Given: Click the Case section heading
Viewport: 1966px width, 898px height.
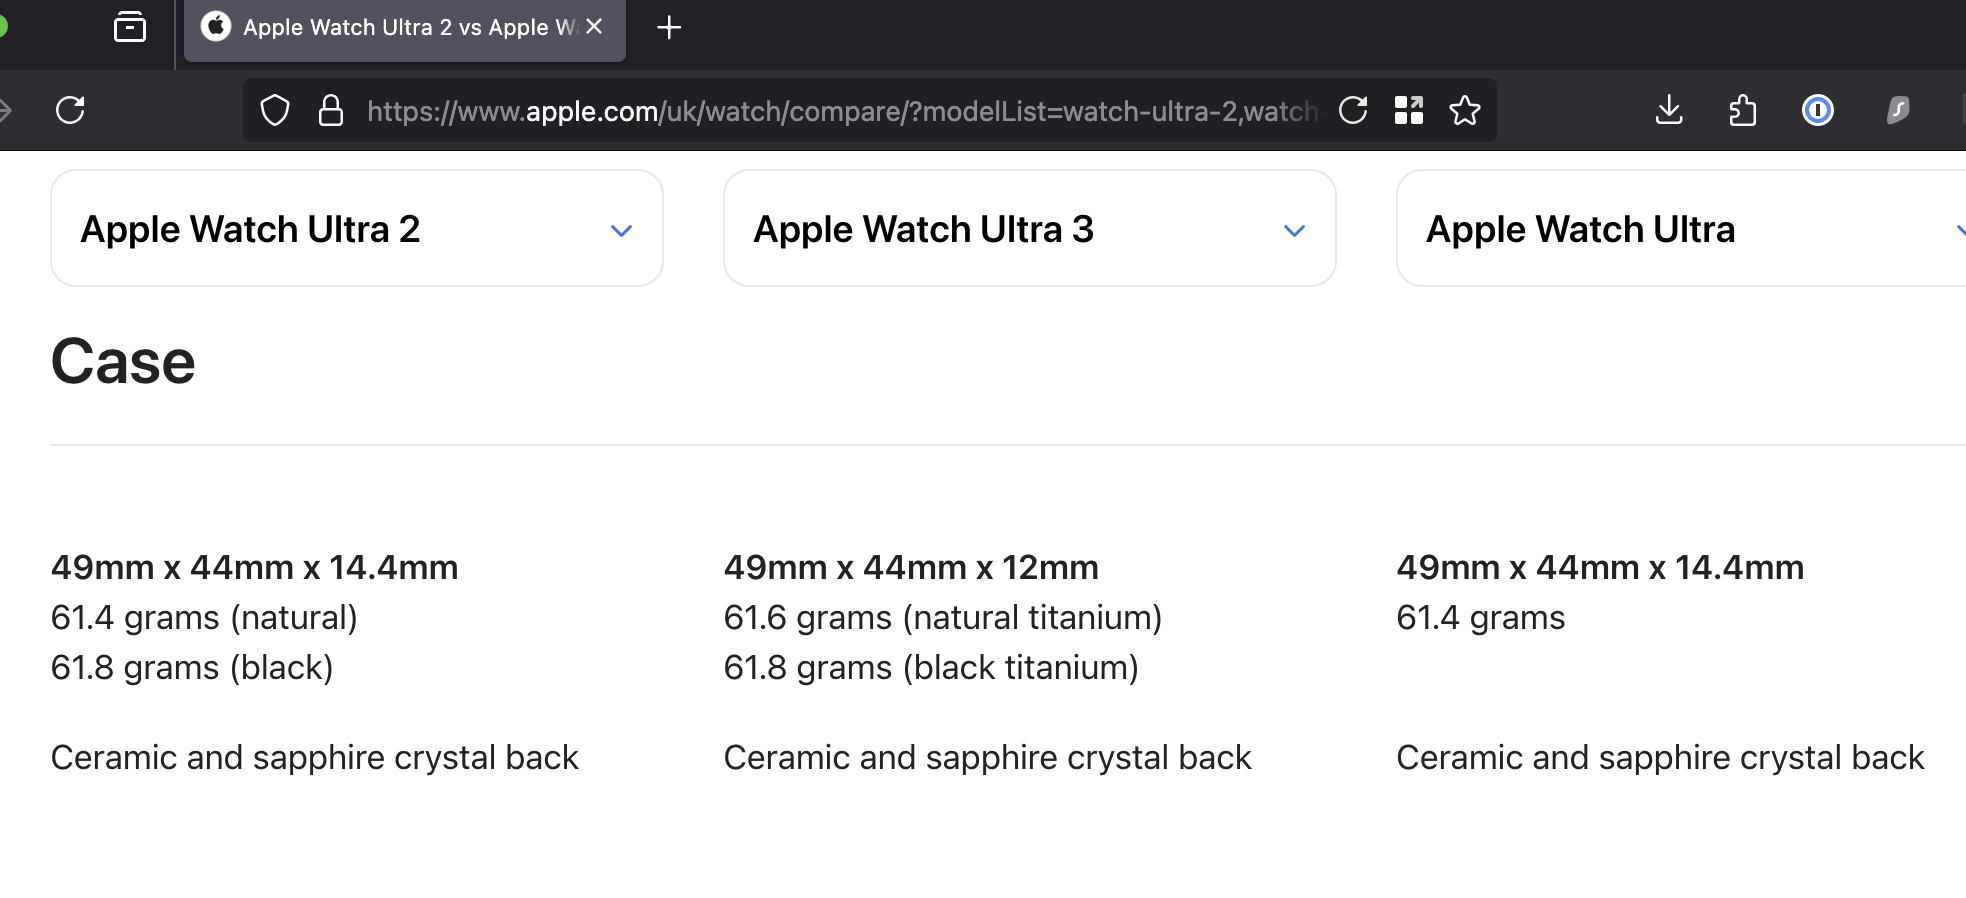Looking at the screenshot, I should tap(123, 362).
